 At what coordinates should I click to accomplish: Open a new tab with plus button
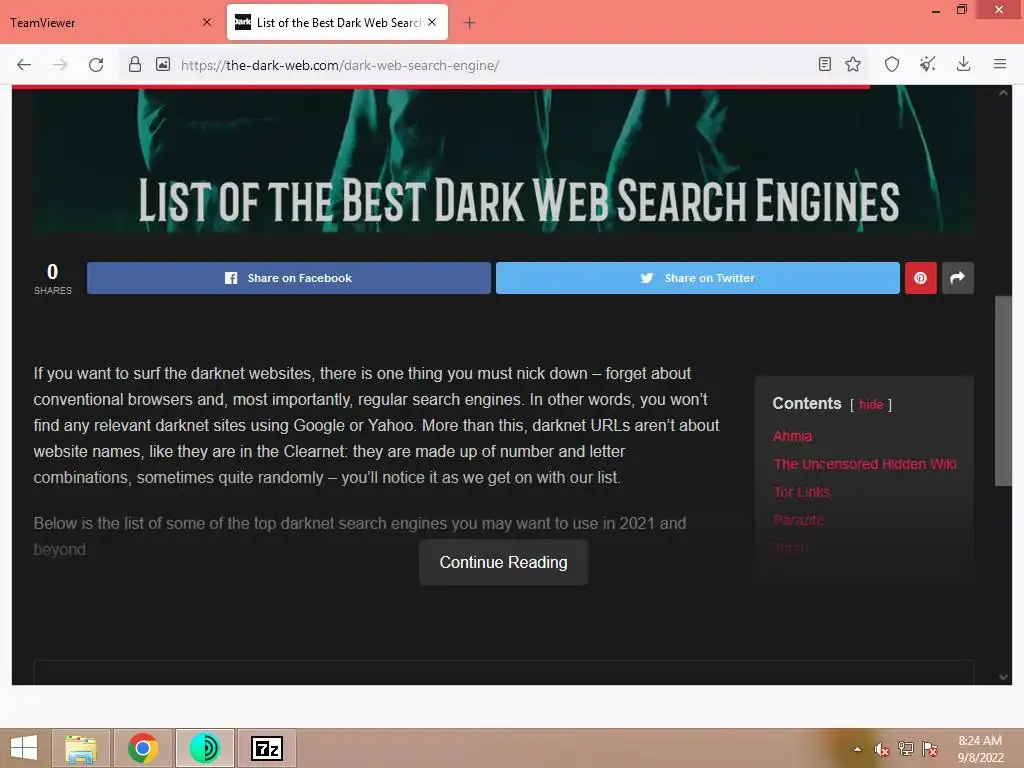(469, 23)
